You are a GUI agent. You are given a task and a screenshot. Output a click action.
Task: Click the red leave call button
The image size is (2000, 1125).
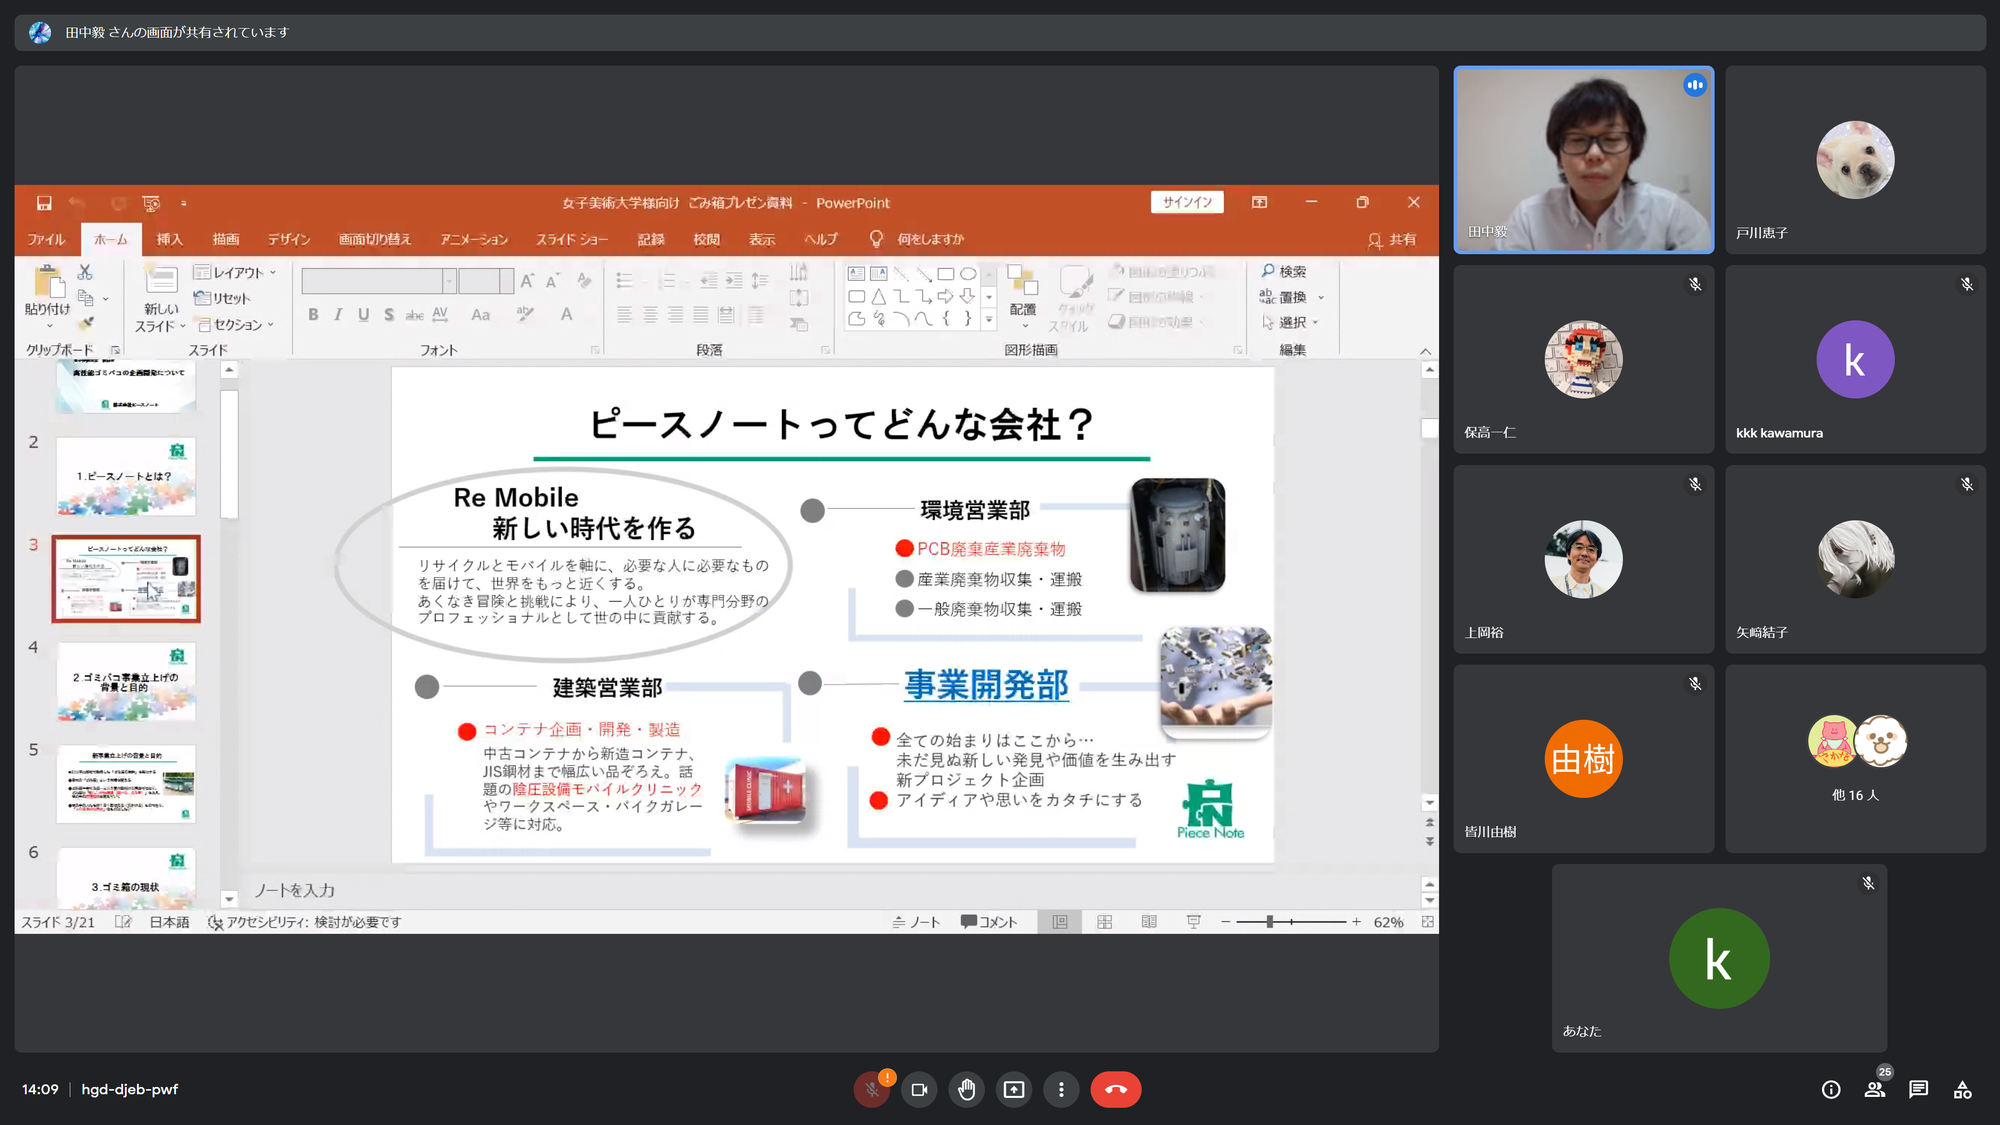point(1116,1089)
